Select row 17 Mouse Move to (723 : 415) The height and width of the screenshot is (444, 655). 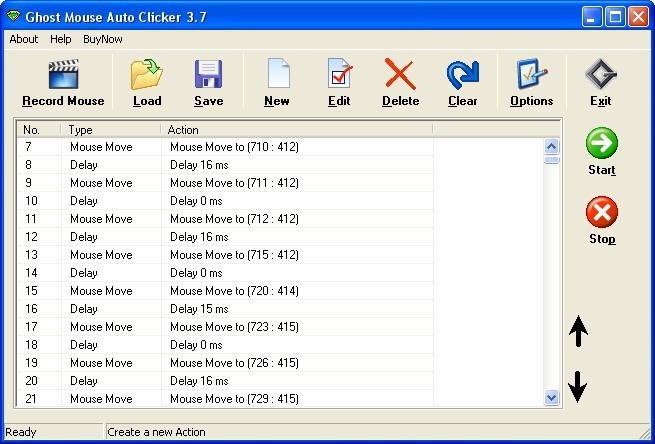[x=225, y=327]
